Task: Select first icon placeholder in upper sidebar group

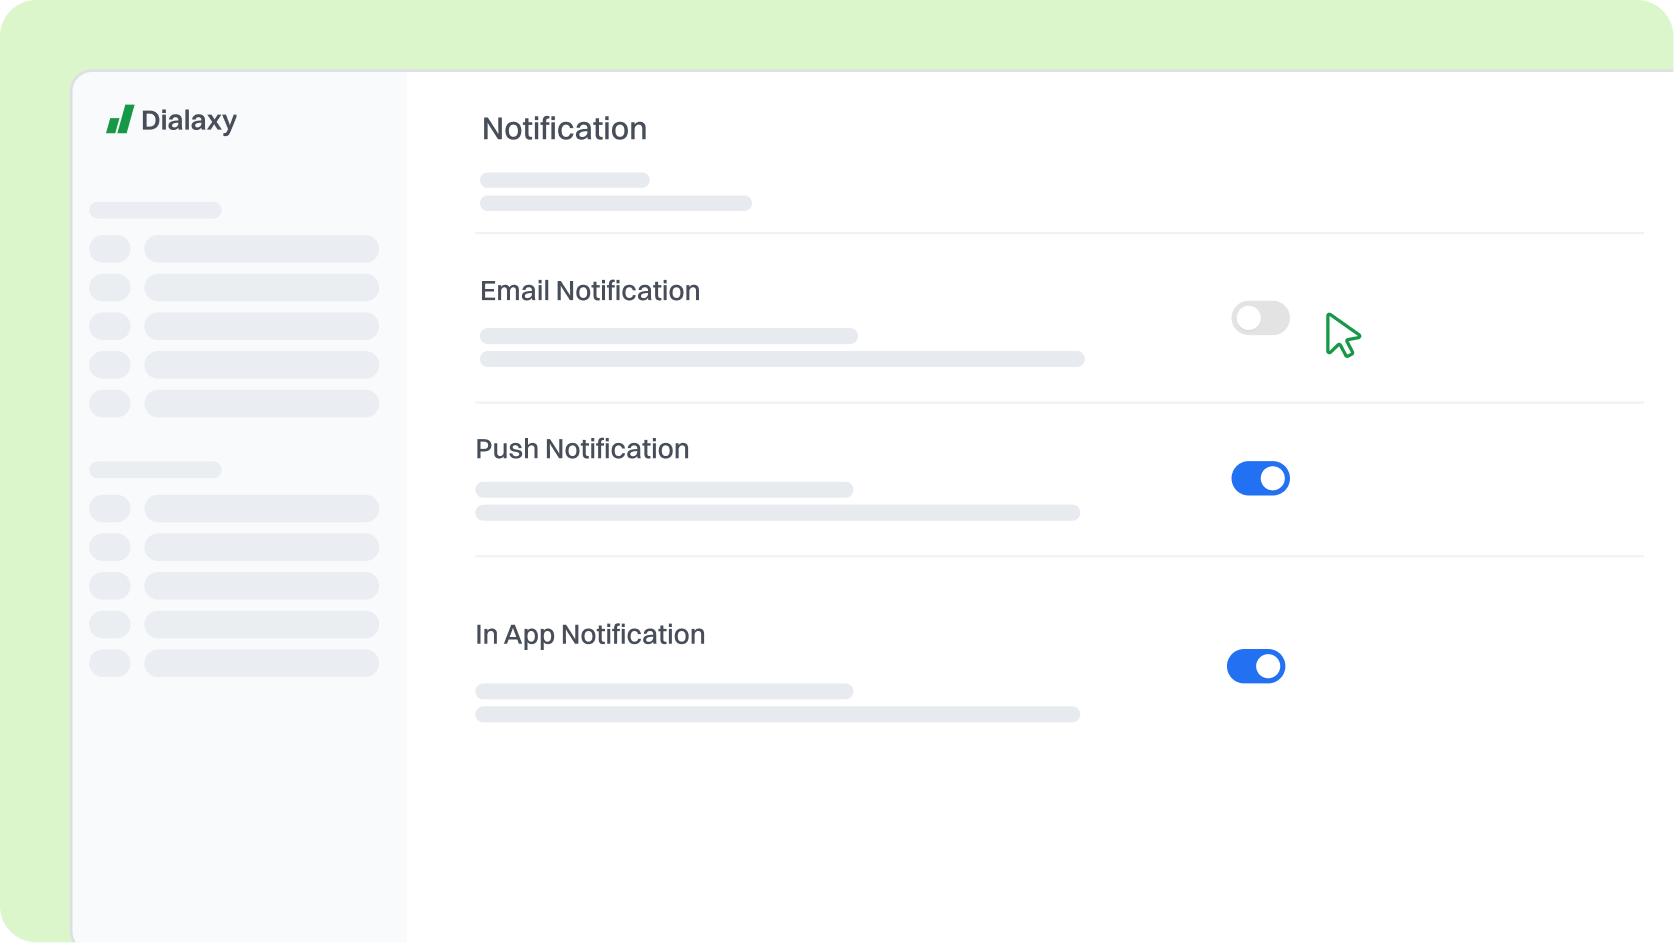Action: (110, 249)
